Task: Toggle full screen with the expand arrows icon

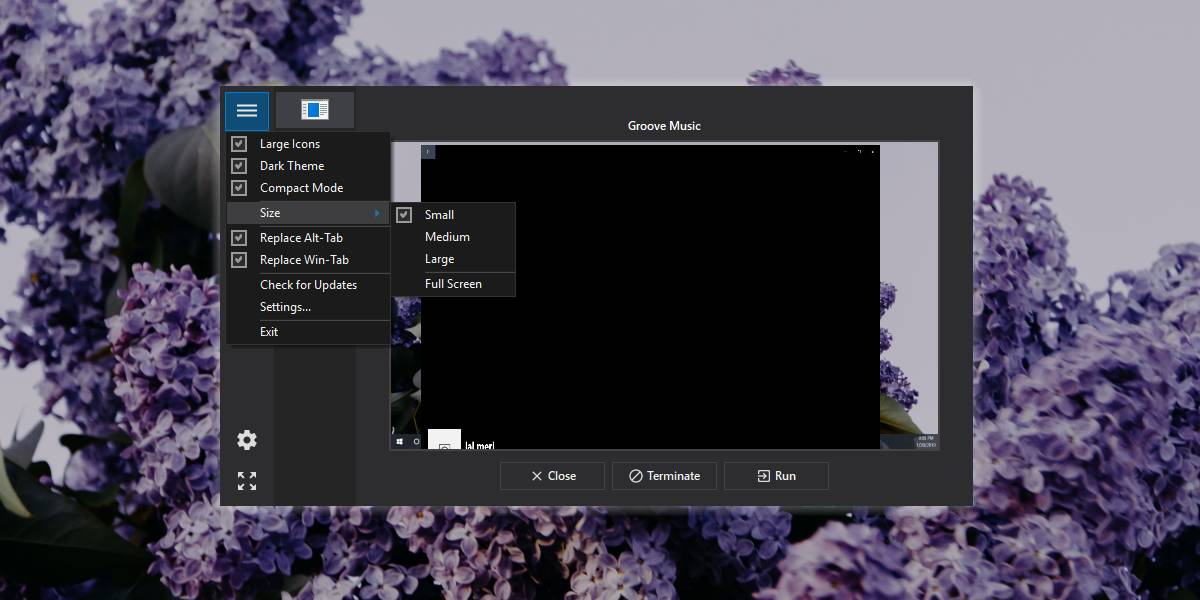Action: coord(247,481)
